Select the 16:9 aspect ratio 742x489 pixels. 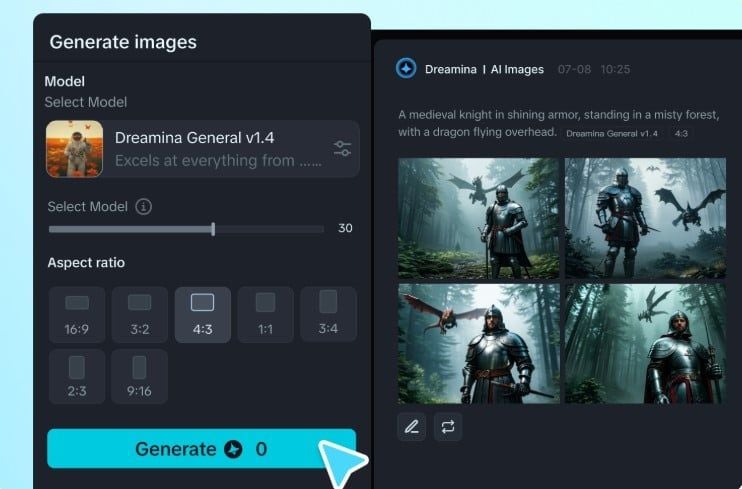pyautogui.click(x=77, y=315)
